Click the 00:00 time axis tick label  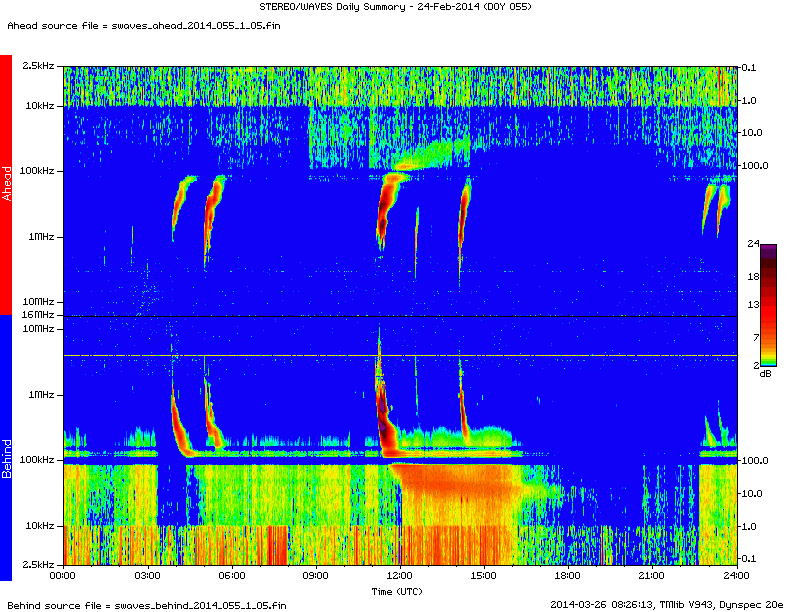tap(63, 576)
